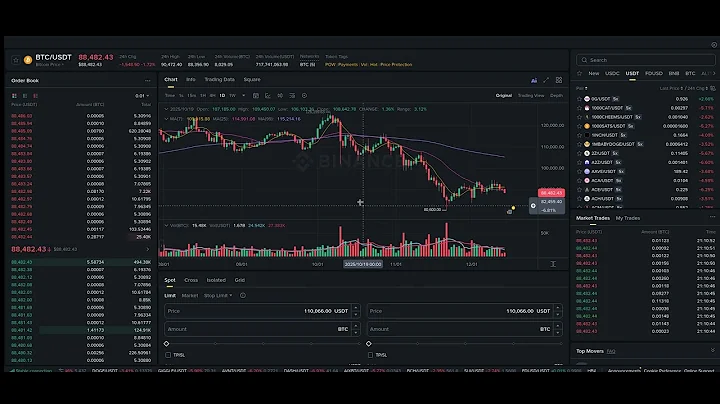Click the buy-side Amount BTC field
720x404 pixels.
(262, 329)
